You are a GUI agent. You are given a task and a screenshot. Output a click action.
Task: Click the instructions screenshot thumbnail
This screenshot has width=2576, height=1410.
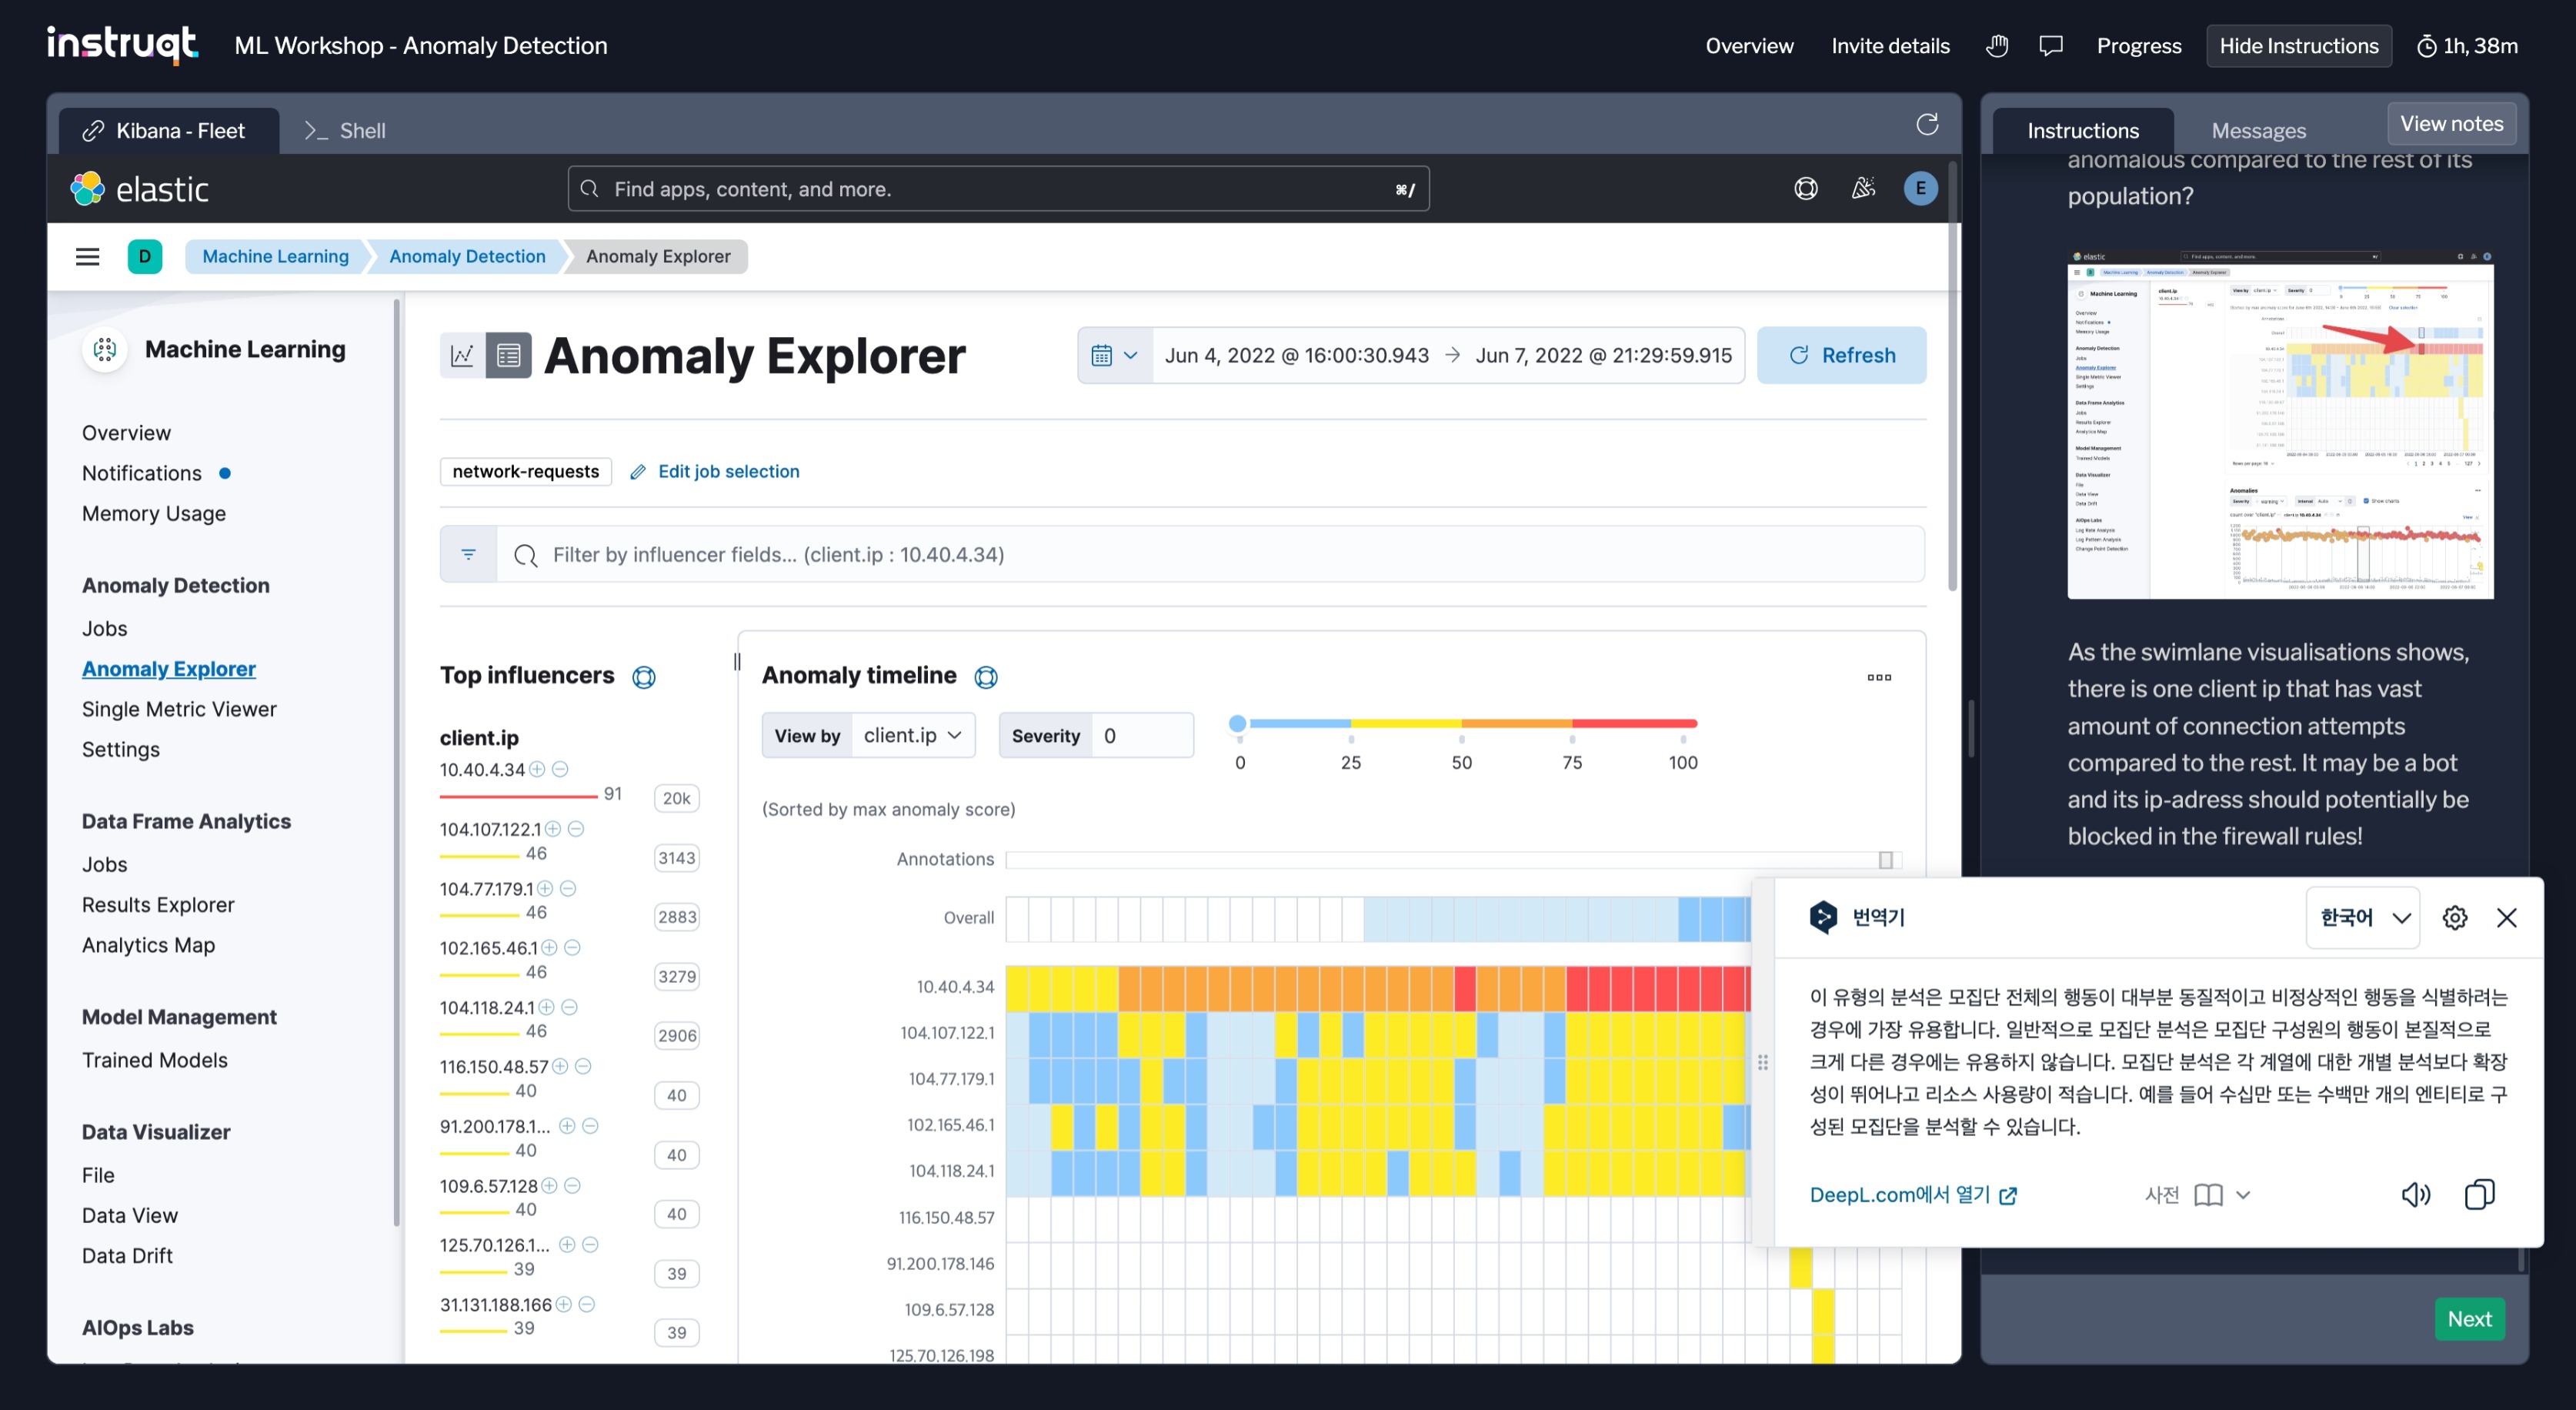tap(2280, 424)
